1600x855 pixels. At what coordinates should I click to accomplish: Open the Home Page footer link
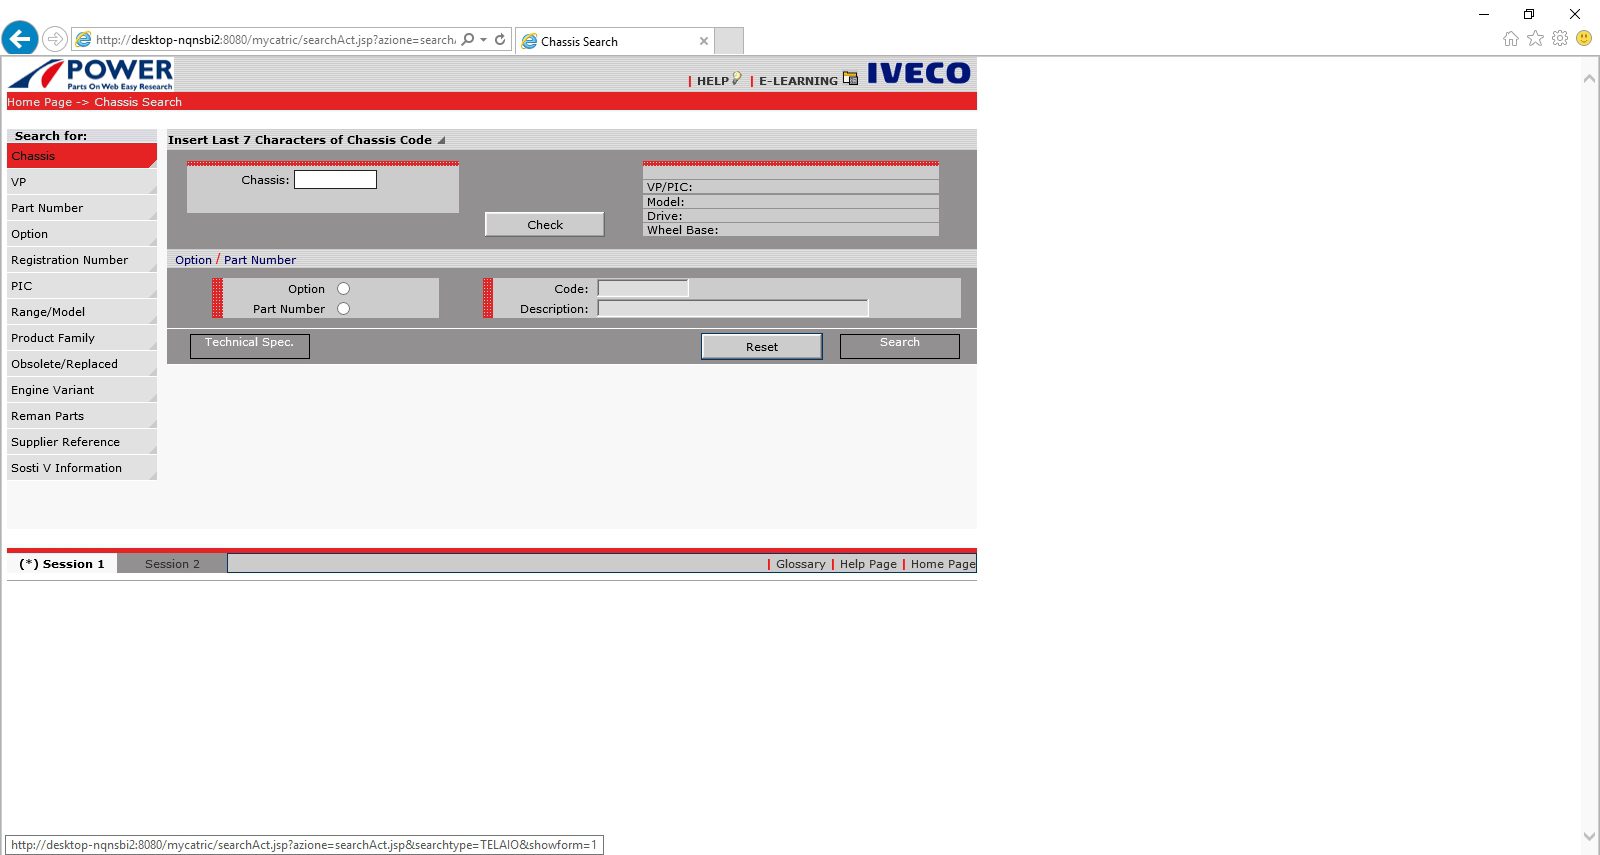(943, 564)
